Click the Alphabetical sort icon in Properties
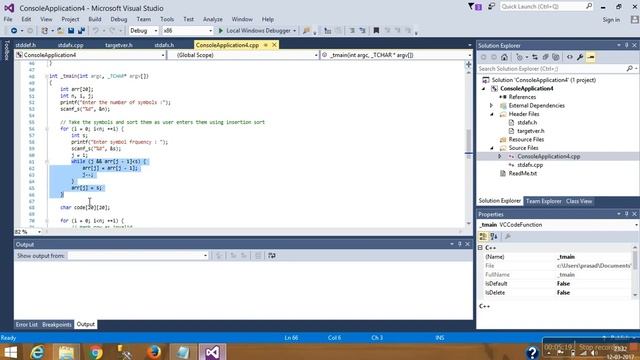This screenshot has height=360, width=640. [x=494, y=236]
